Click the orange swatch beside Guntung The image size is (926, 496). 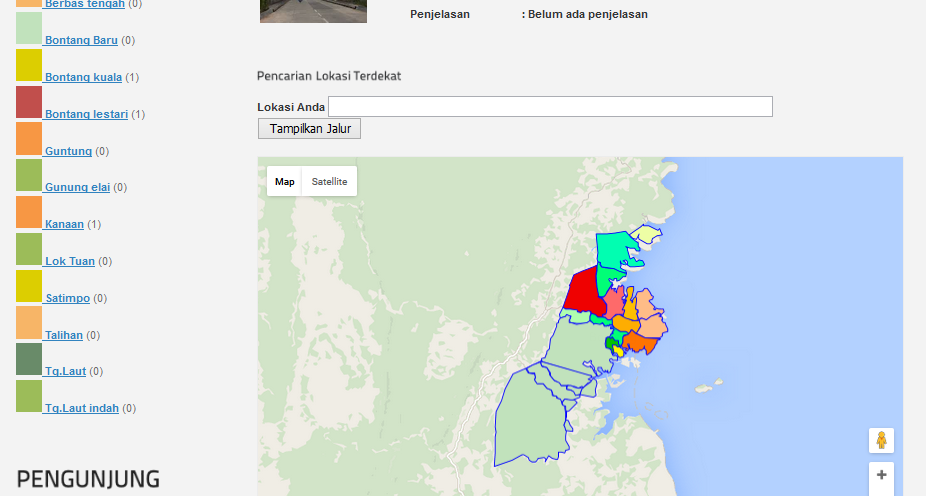pos(29,139)
